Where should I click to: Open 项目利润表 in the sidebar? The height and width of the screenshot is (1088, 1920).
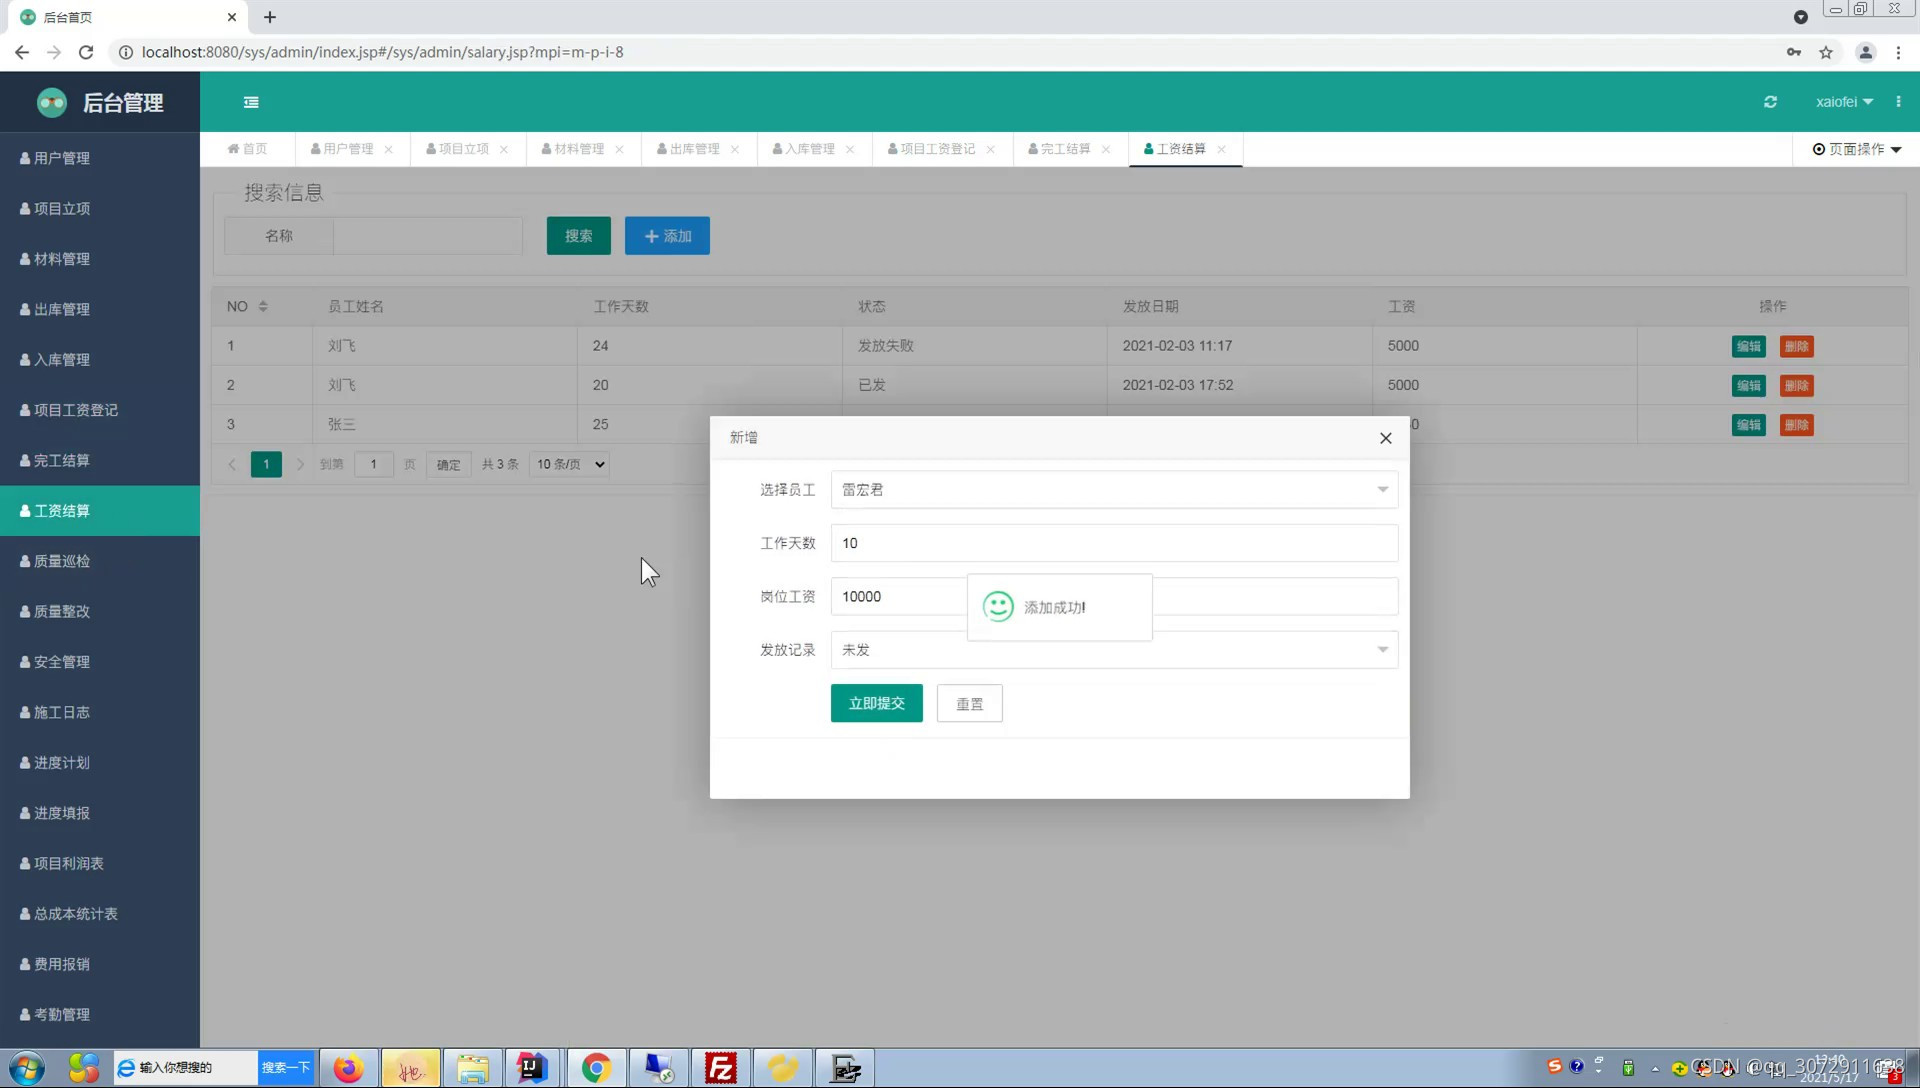(x=100, y=863)
